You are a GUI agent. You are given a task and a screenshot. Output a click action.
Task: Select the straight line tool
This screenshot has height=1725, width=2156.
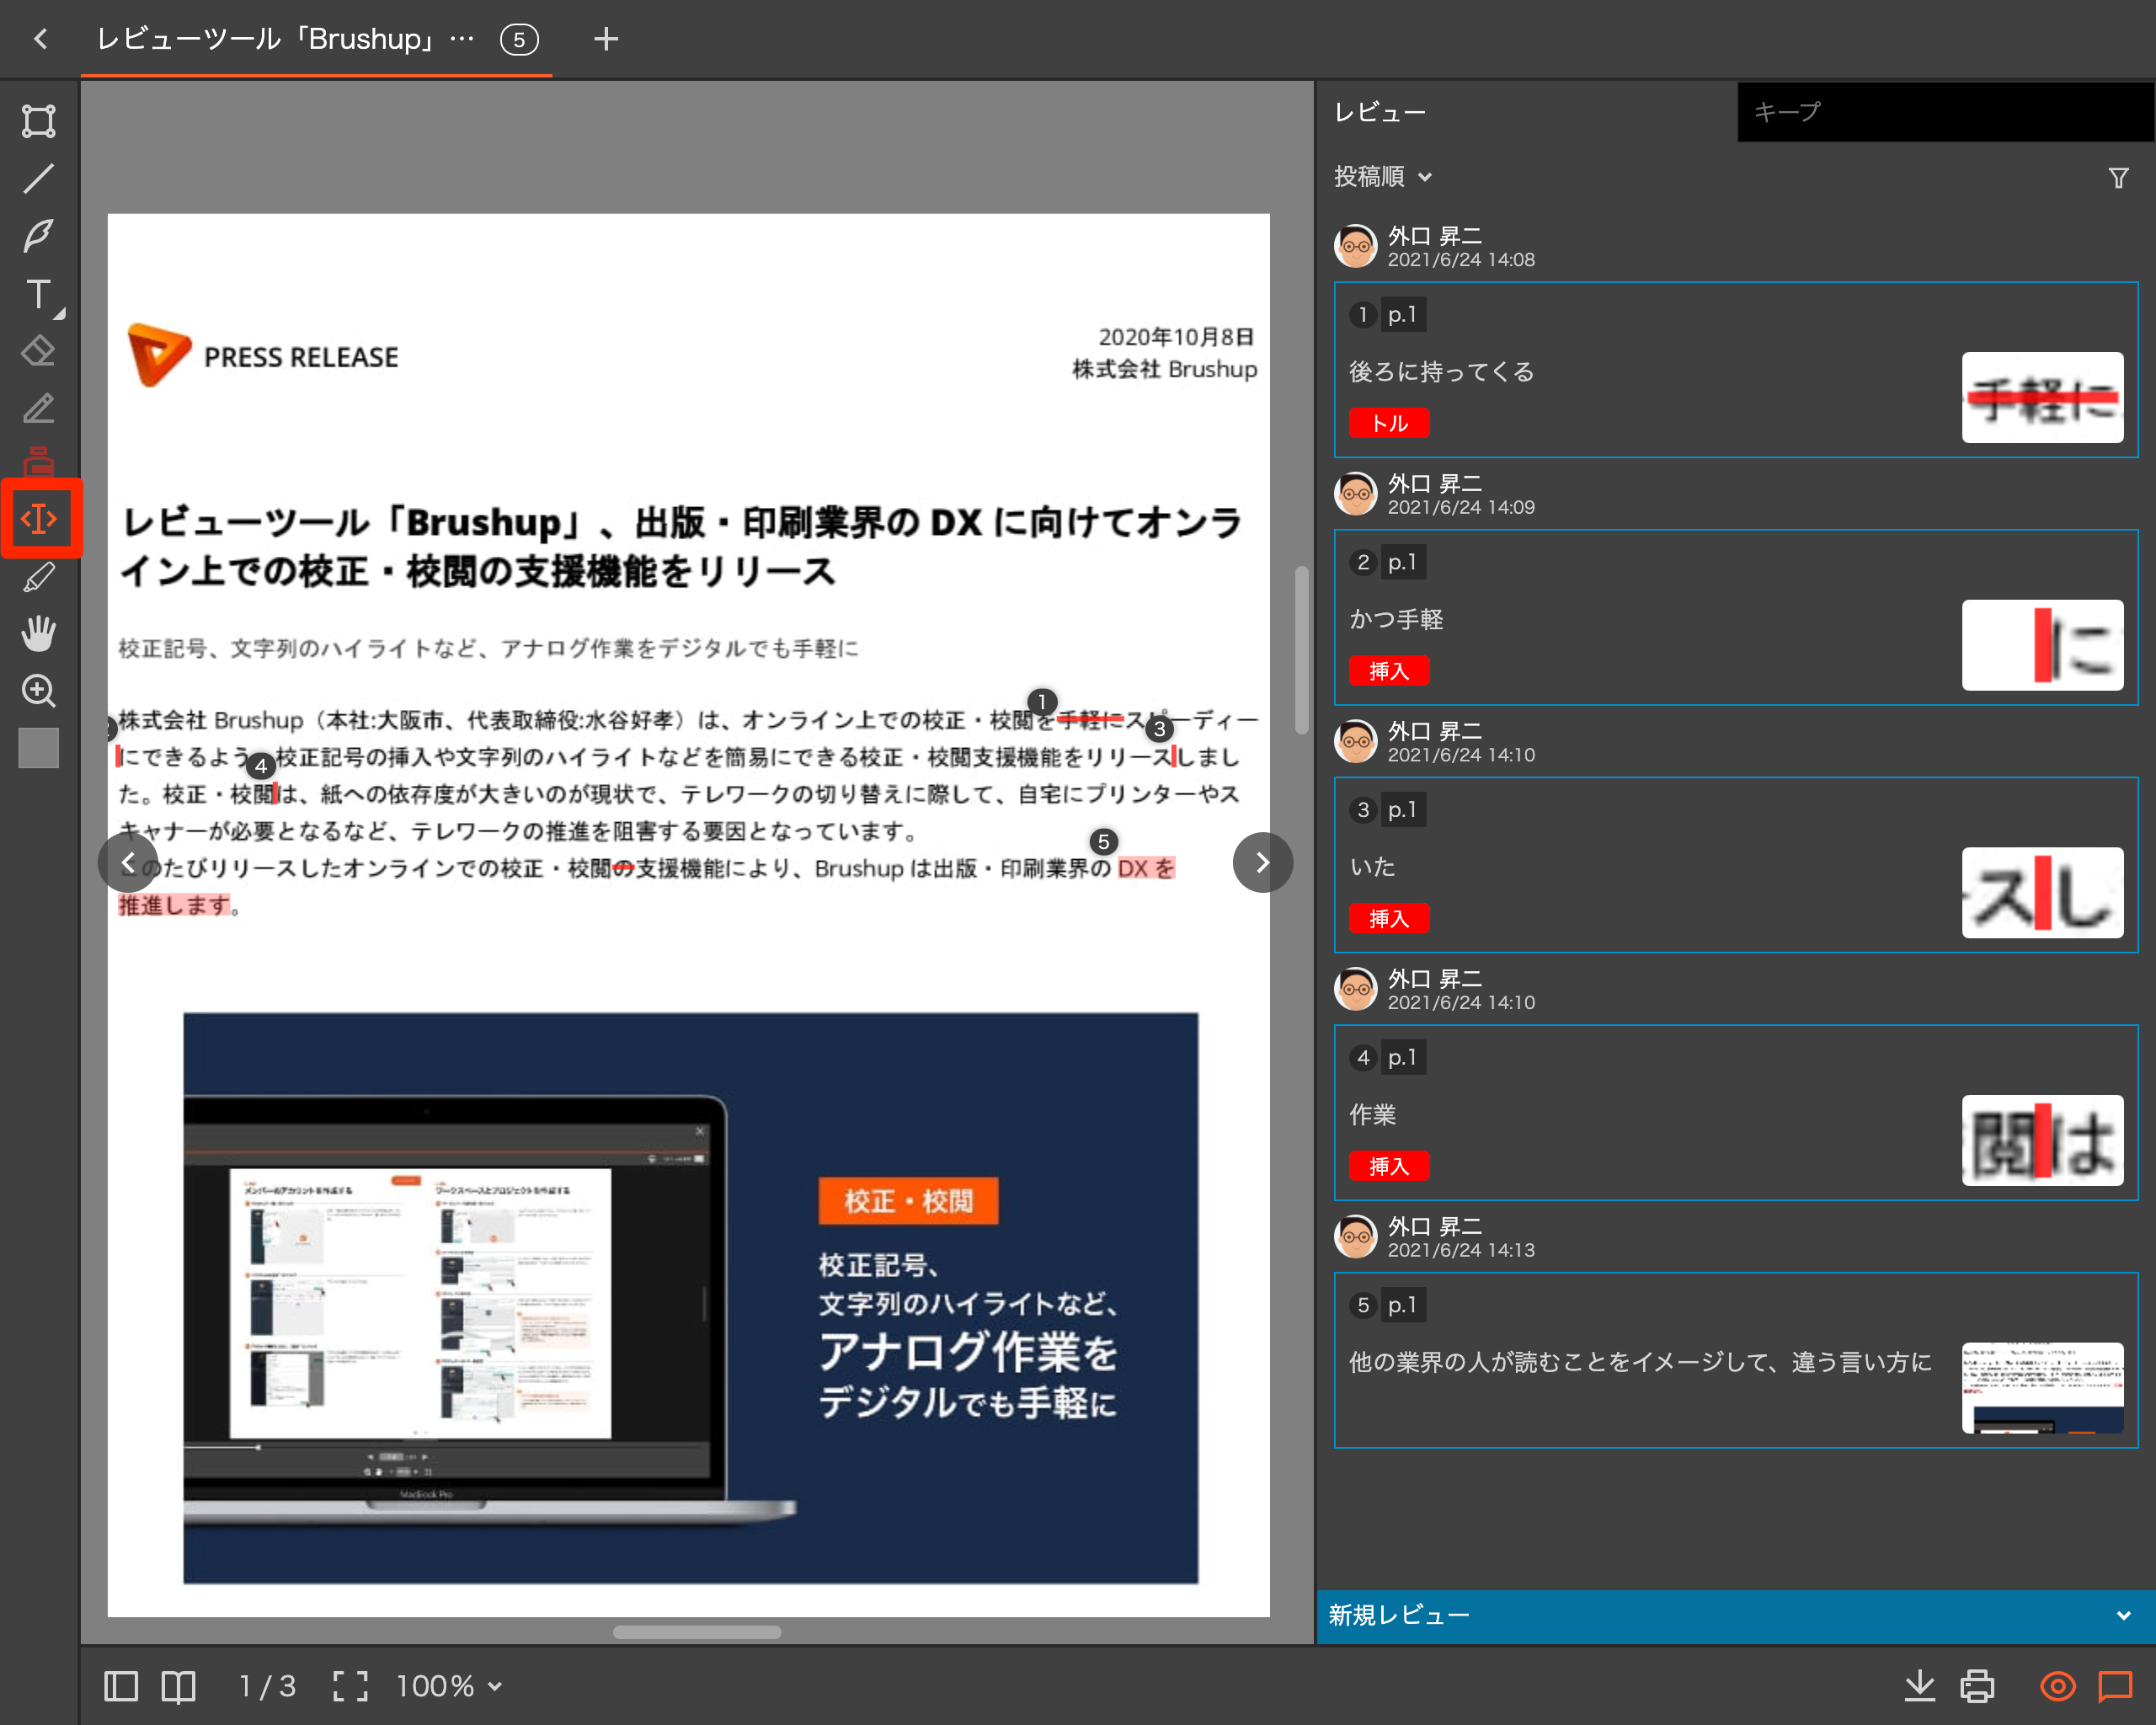pos(38,179)
